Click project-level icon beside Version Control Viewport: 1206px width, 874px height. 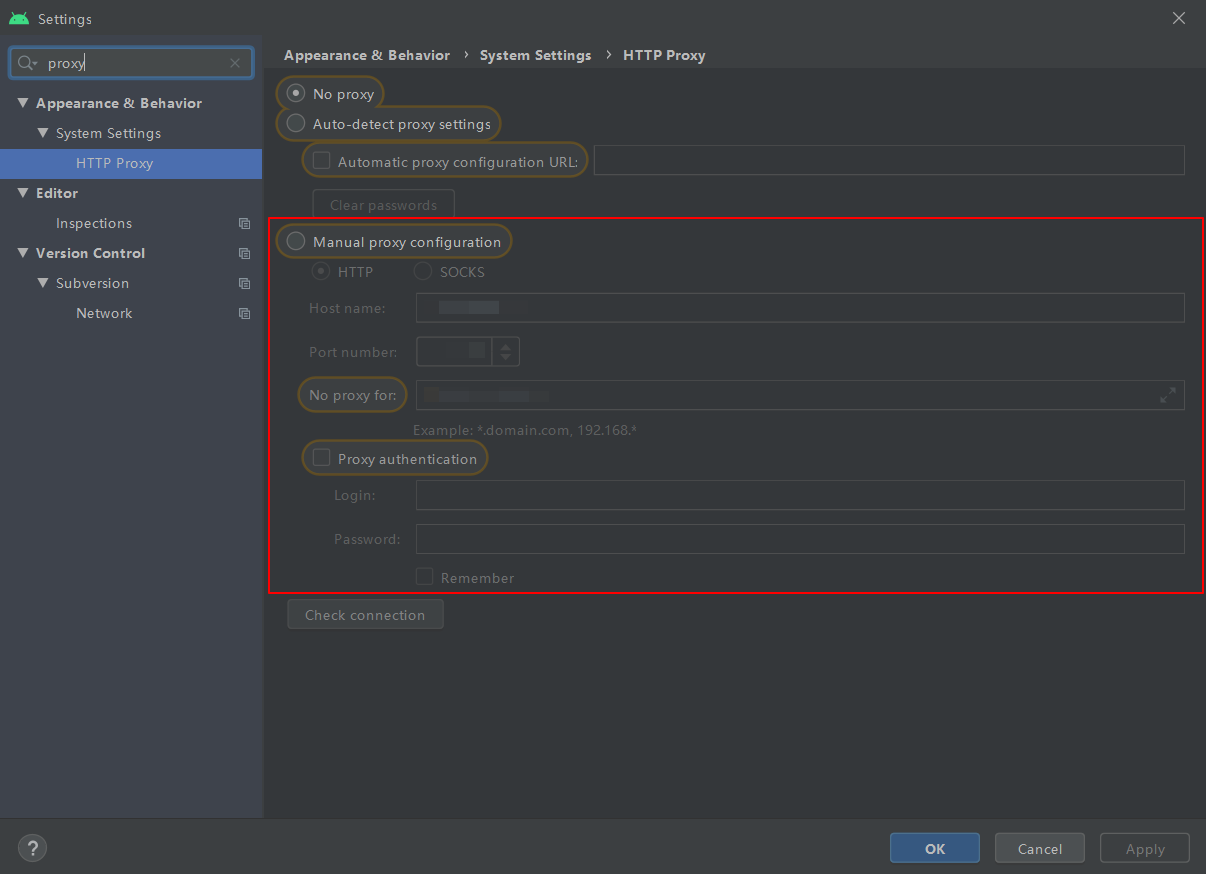(x=244, y=253)
